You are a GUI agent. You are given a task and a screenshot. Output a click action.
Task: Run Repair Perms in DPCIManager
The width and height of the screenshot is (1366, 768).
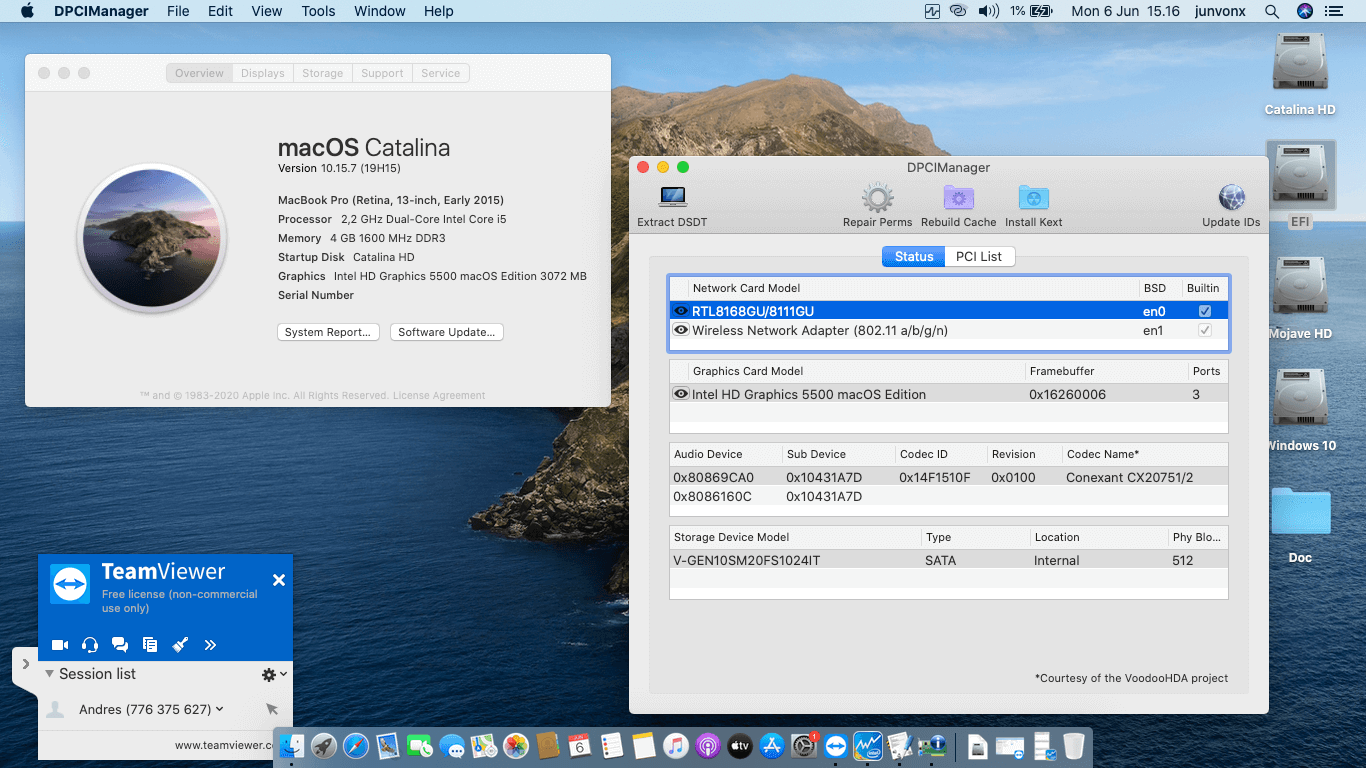(877, 197)
